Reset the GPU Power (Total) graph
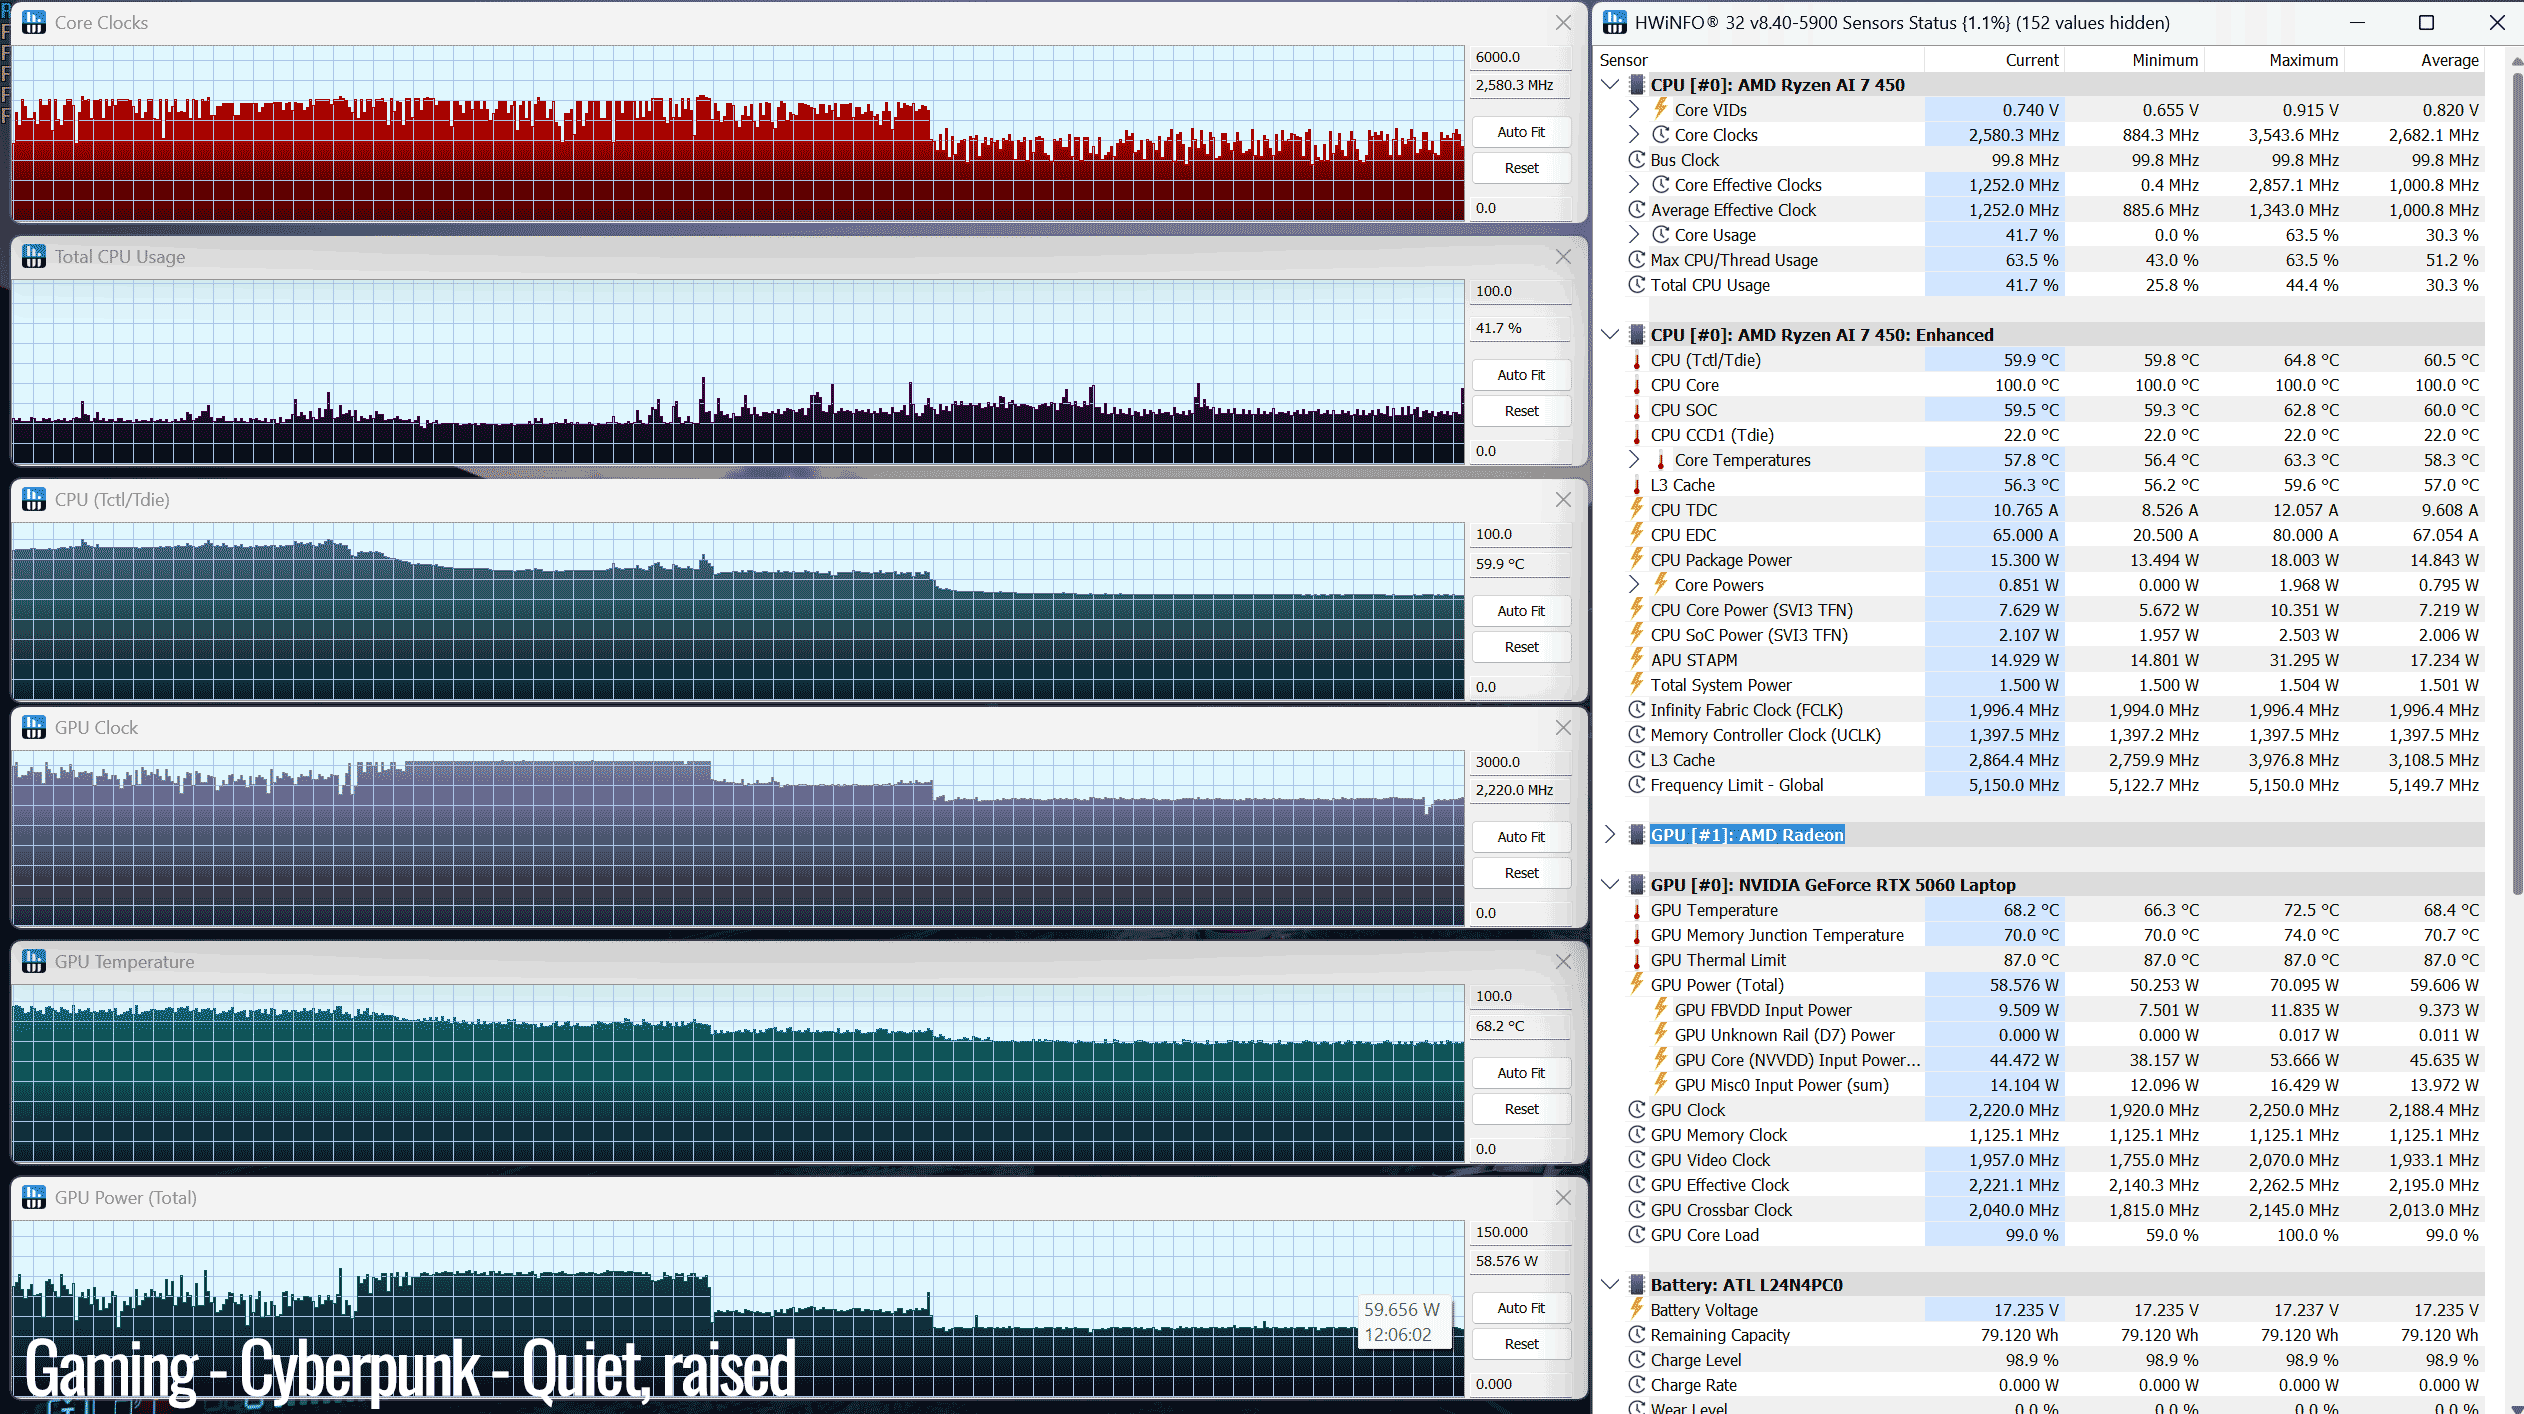Image resolution: width=2524 pixels, height=1414 pixels. (x=1521, y=1344)
